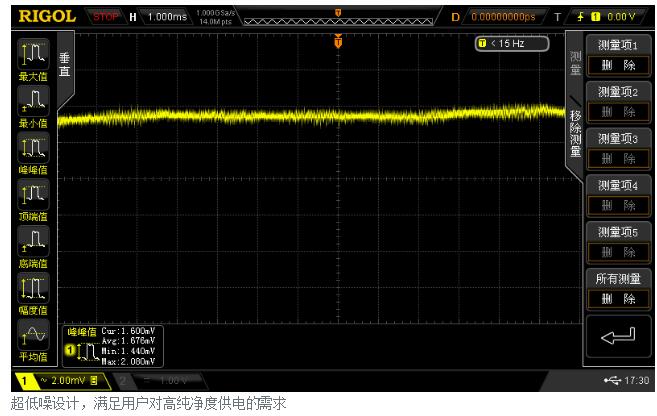Toggle channel 1 at 2.00mV scale
The height and width of the screenshot is (416, 657).
tap(60, 381)
